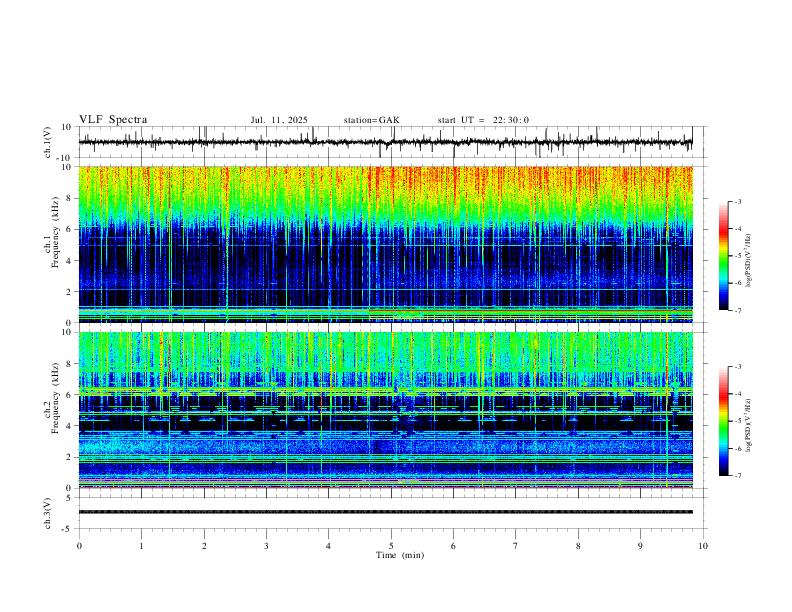Click the ch.1 spectrogram panel
792x612 pixels.
(385, 244)
